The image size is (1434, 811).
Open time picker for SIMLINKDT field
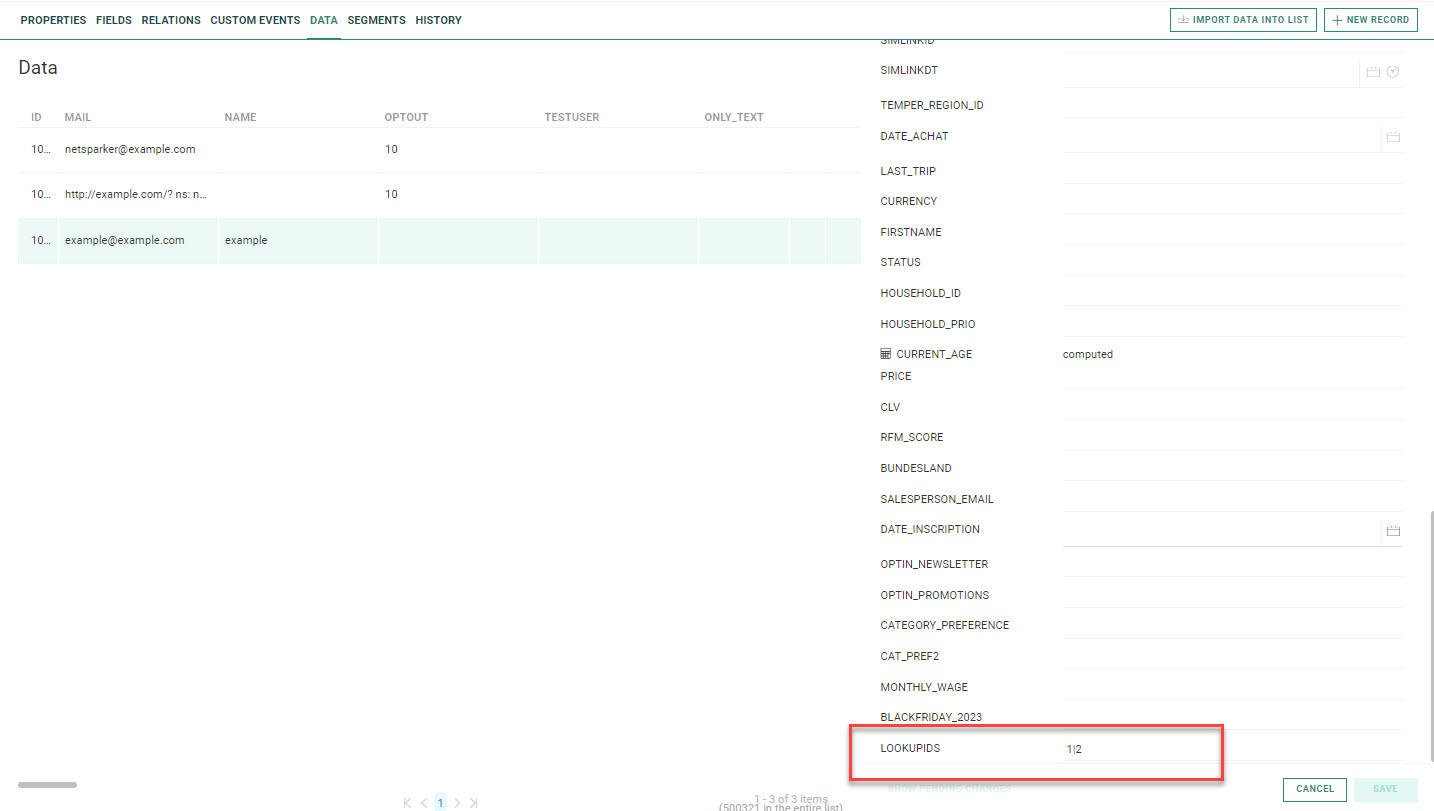tap(1393, 72)
